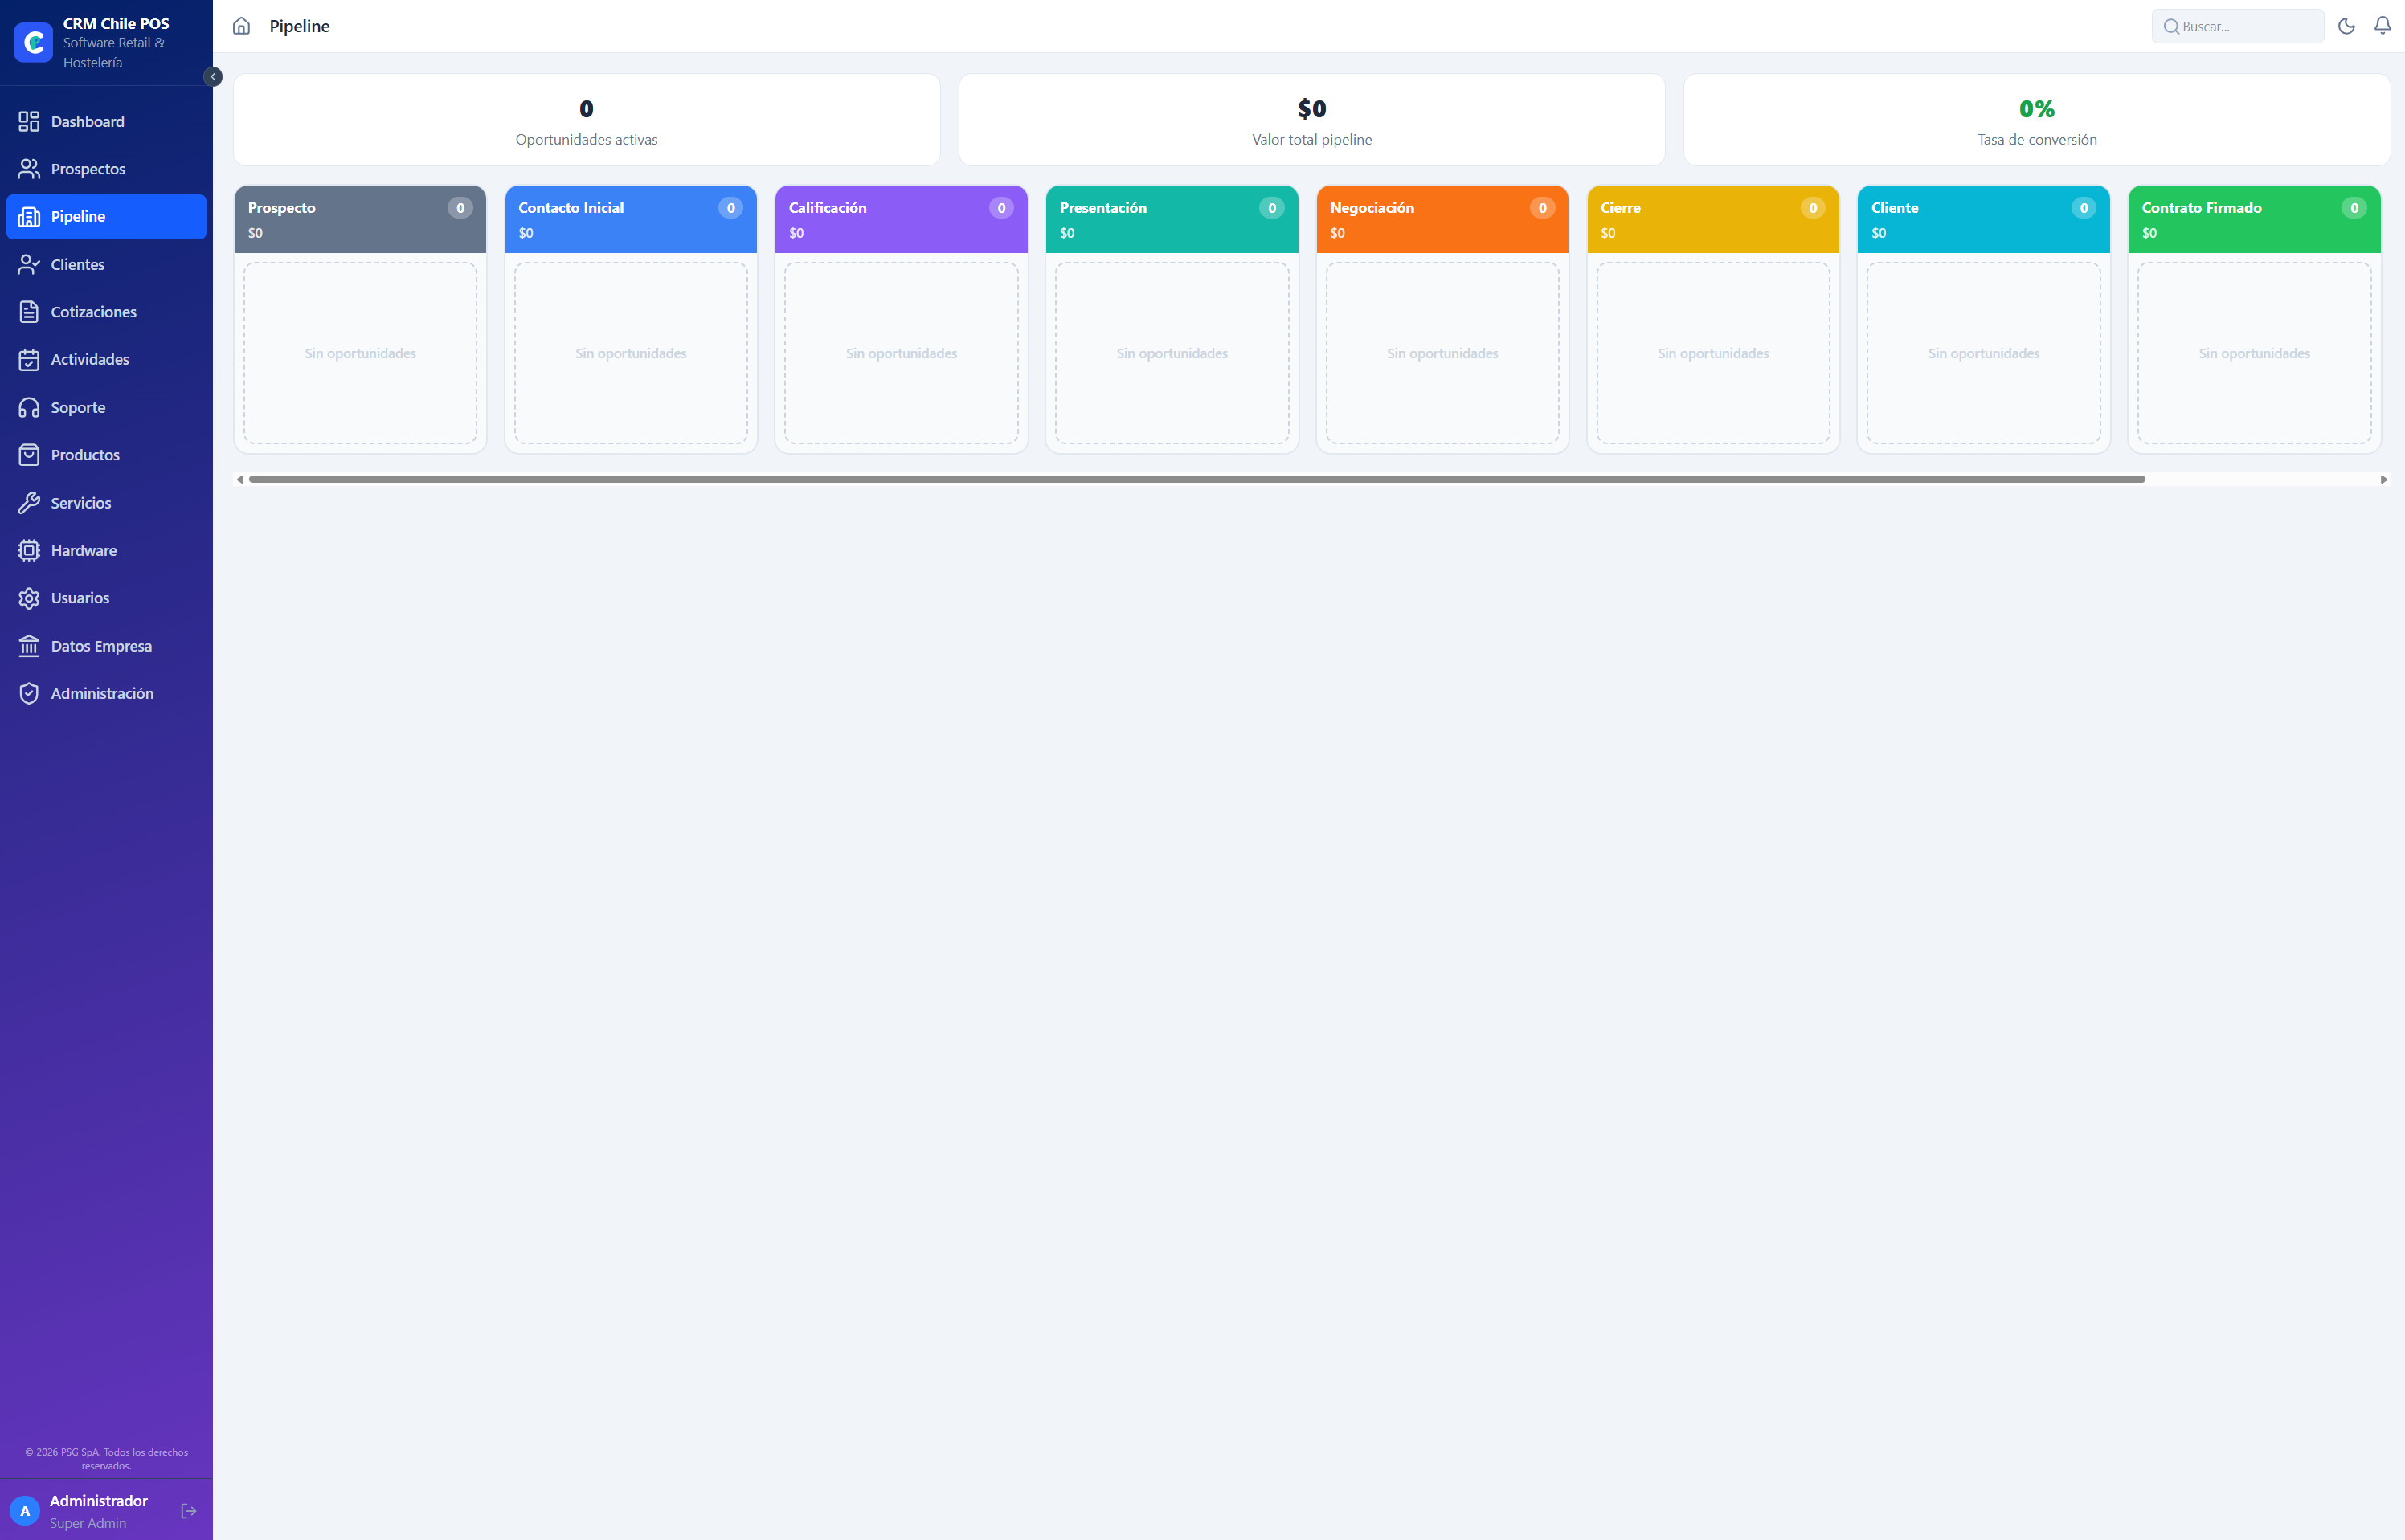The height and width of the screenshot is (1540, 2405).
Task: Click the horizontal scrollbar thumb
Action: coord(1197,479)
